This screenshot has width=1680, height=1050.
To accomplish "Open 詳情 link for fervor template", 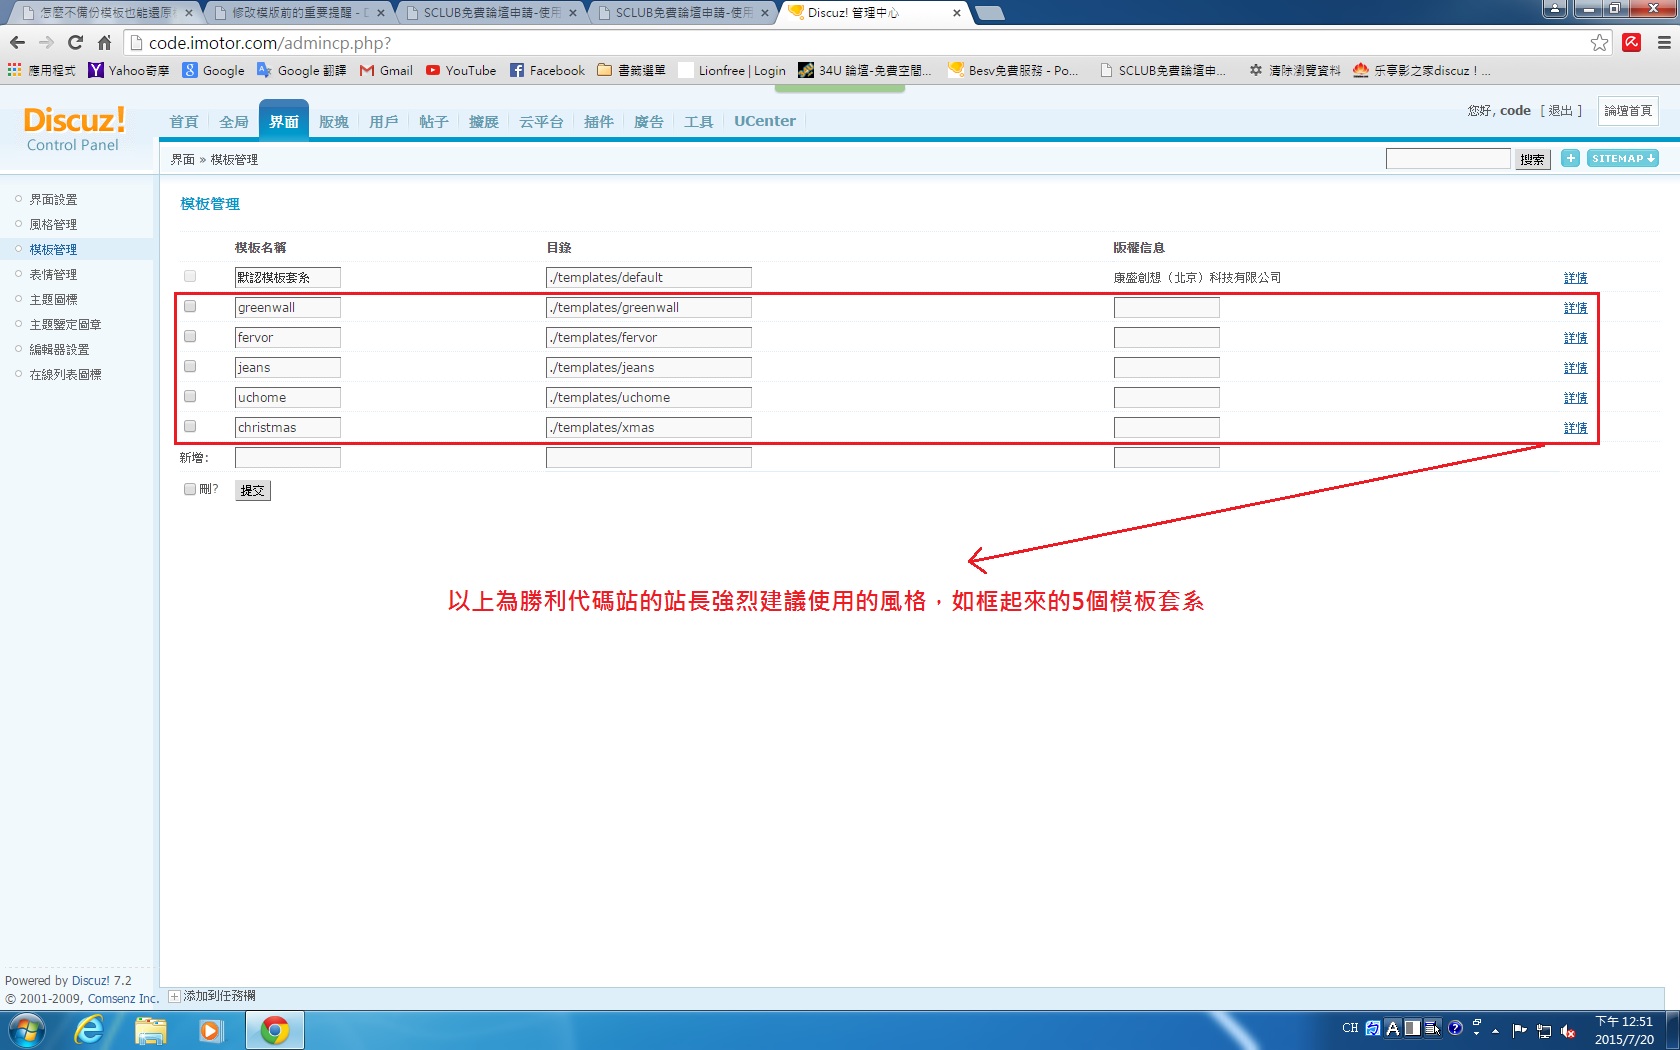I will pos(1575,338).
